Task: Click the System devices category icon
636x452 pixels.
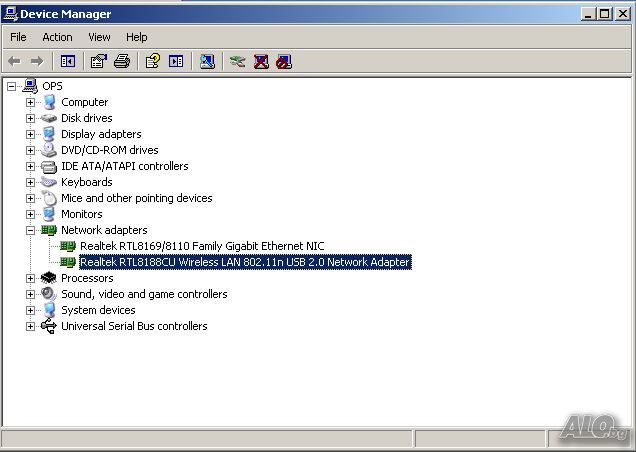Action: point(49,310)
